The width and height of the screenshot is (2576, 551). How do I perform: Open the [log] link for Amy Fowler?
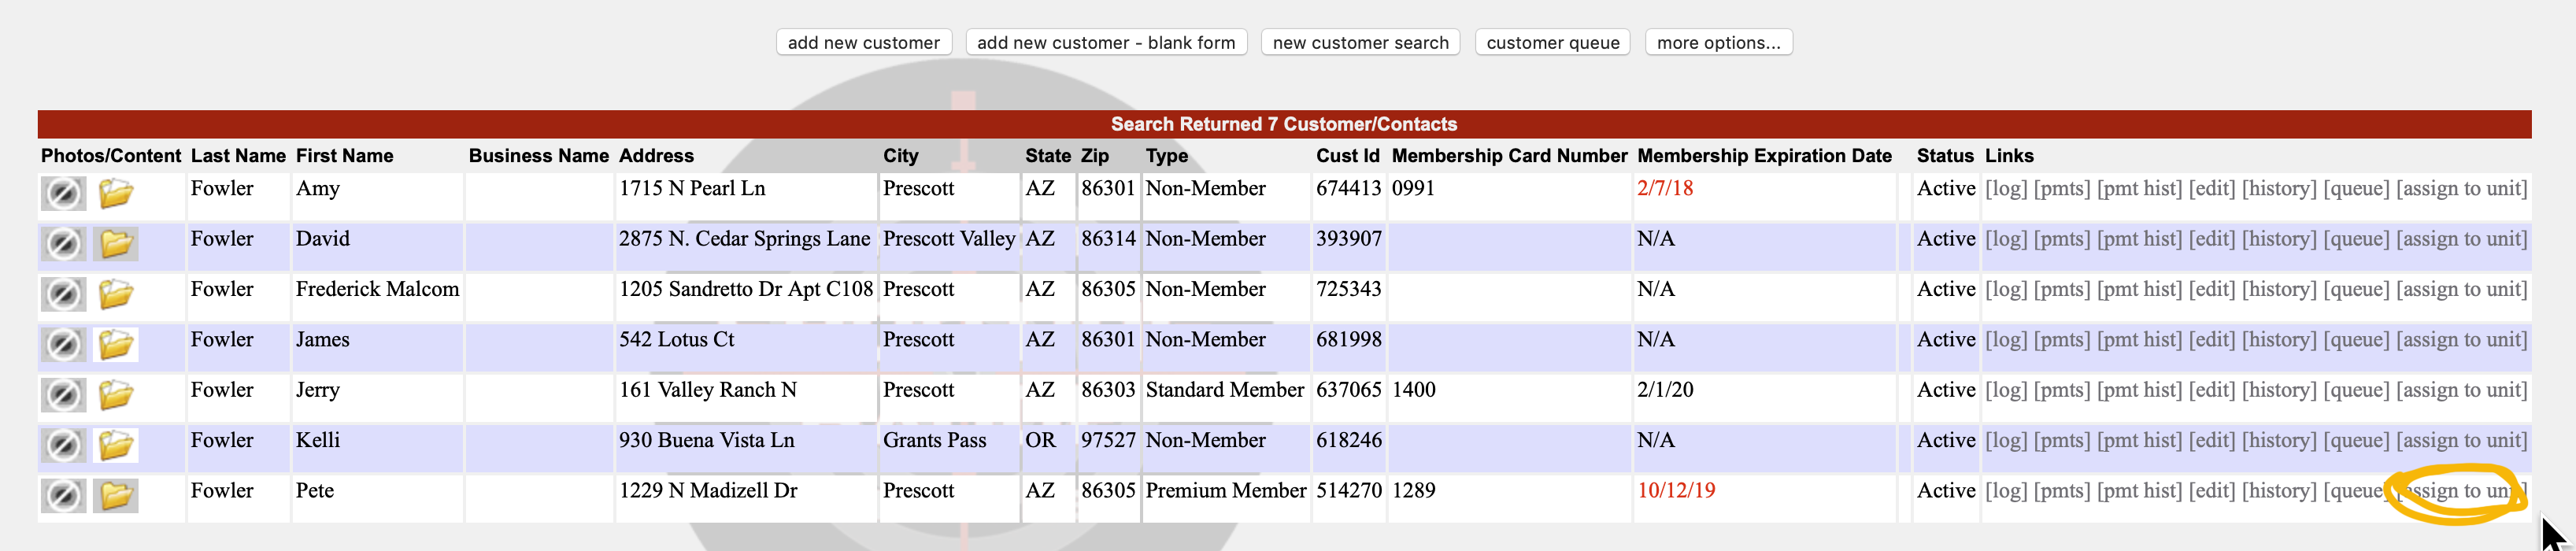2006,189
